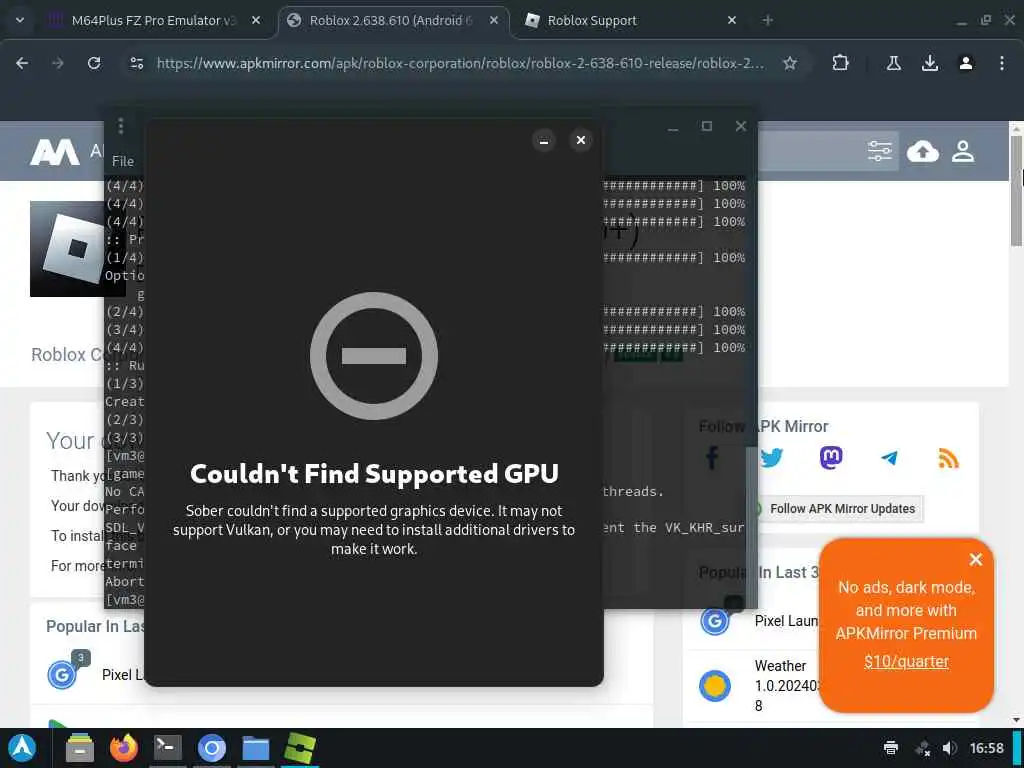Open archive manager icon in taskbar
Viewport: 1024px width, 768px height.
point(80,748)
